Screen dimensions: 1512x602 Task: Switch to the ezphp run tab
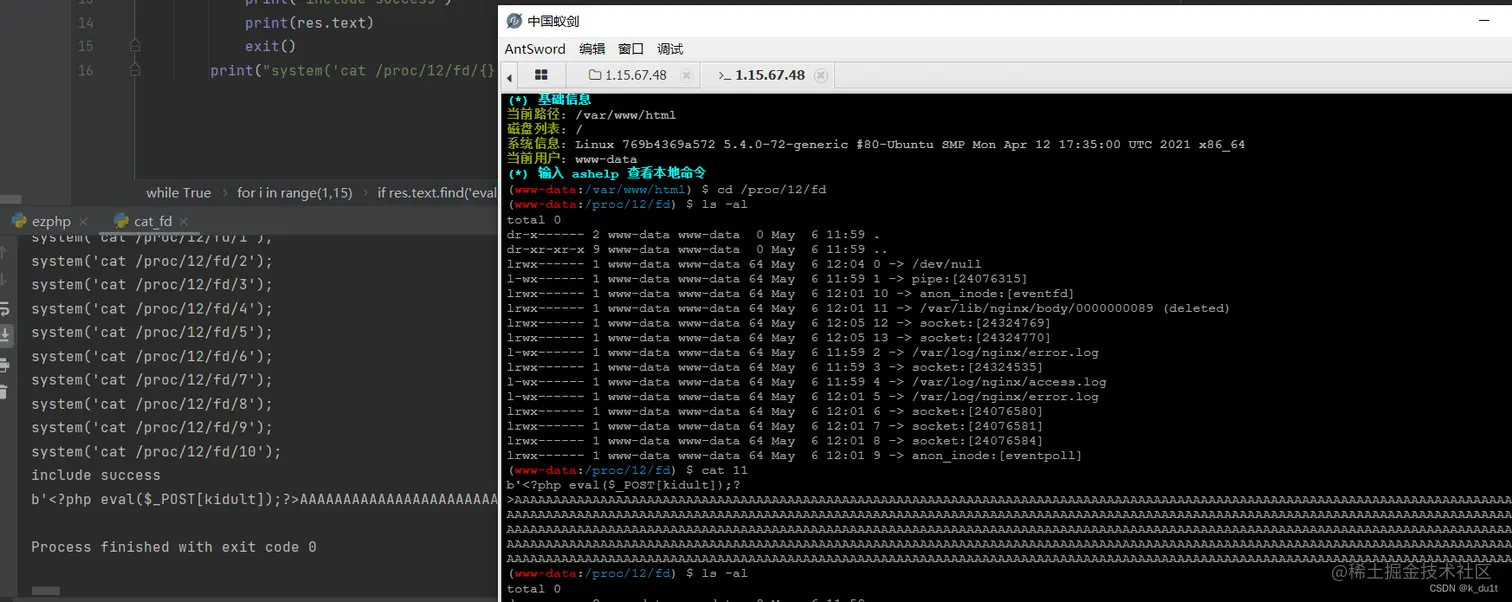tap(50, 221)
